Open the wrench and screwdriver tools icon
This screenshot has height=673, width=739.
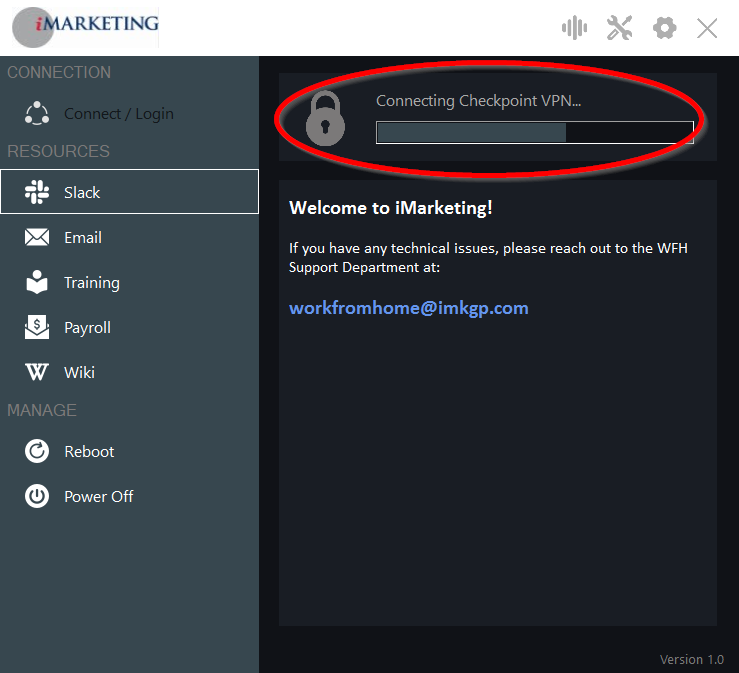[x=620, y=28]
